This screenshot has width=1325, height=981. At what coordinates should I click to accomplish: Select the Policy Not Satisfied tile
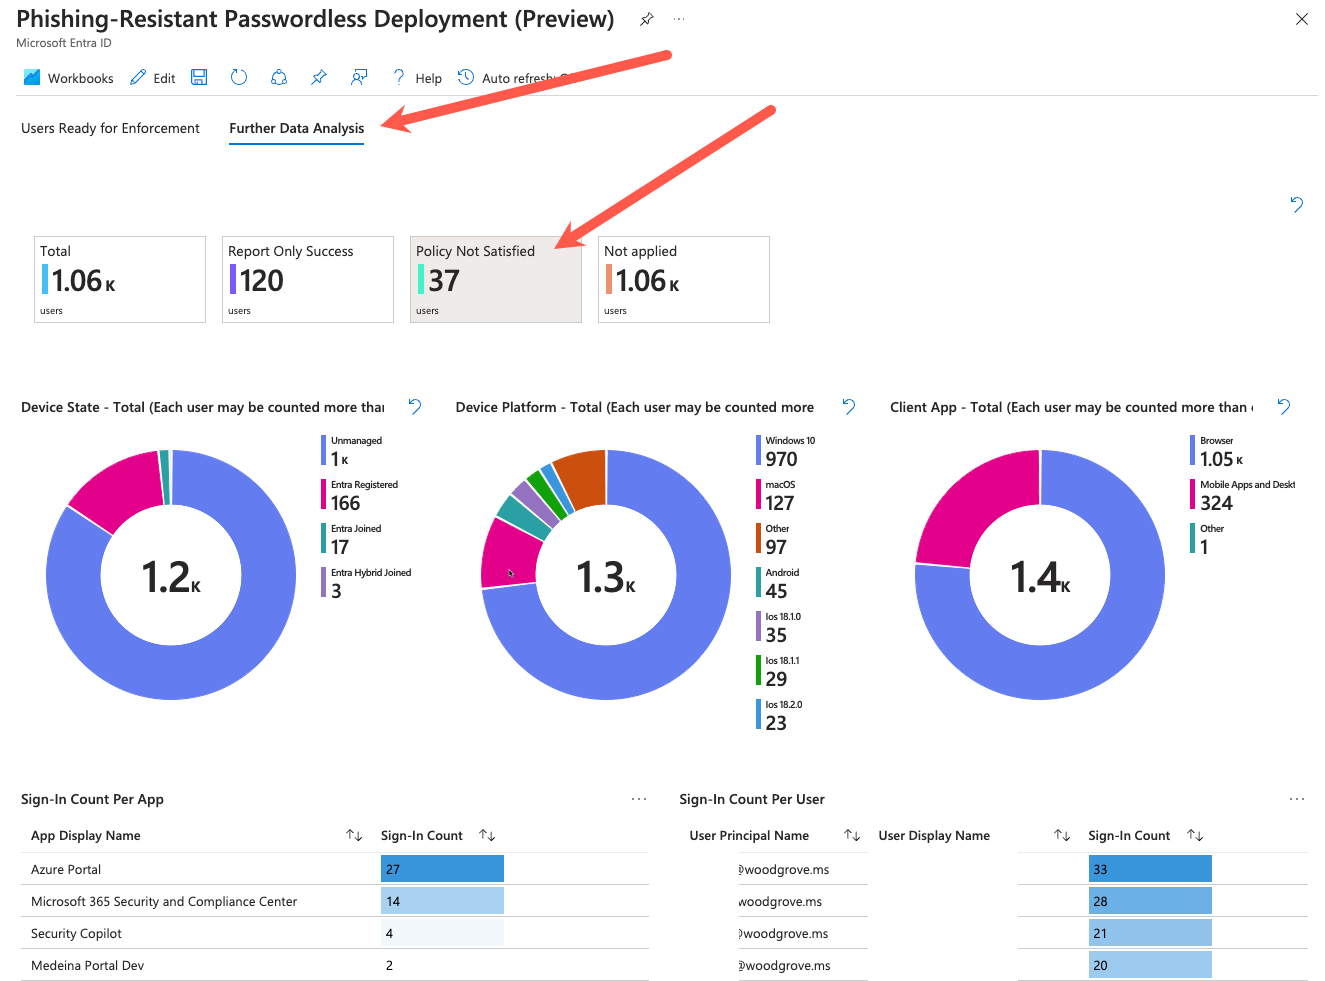[496, 279]
